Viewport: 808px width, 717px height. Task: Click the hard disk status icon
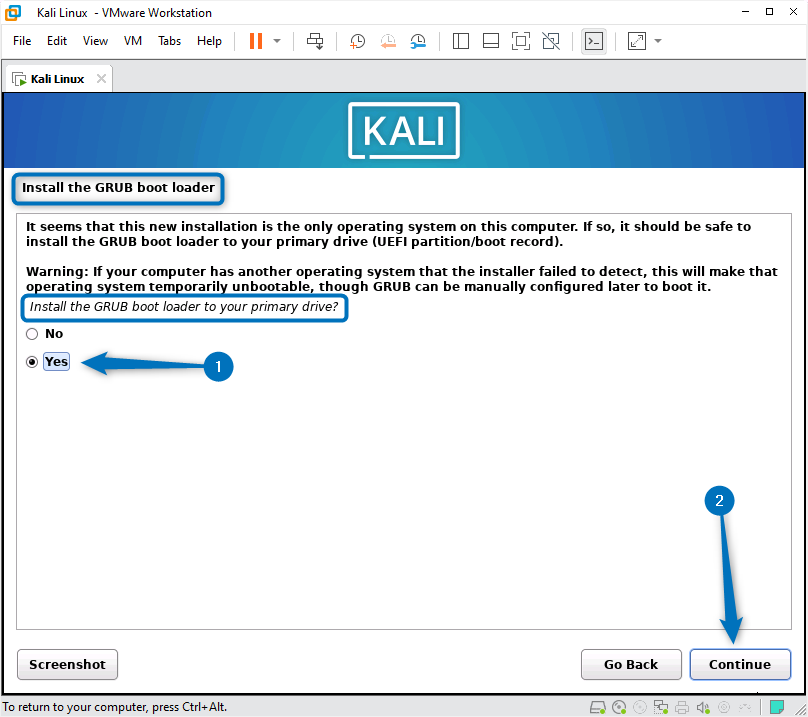point(597,706)
